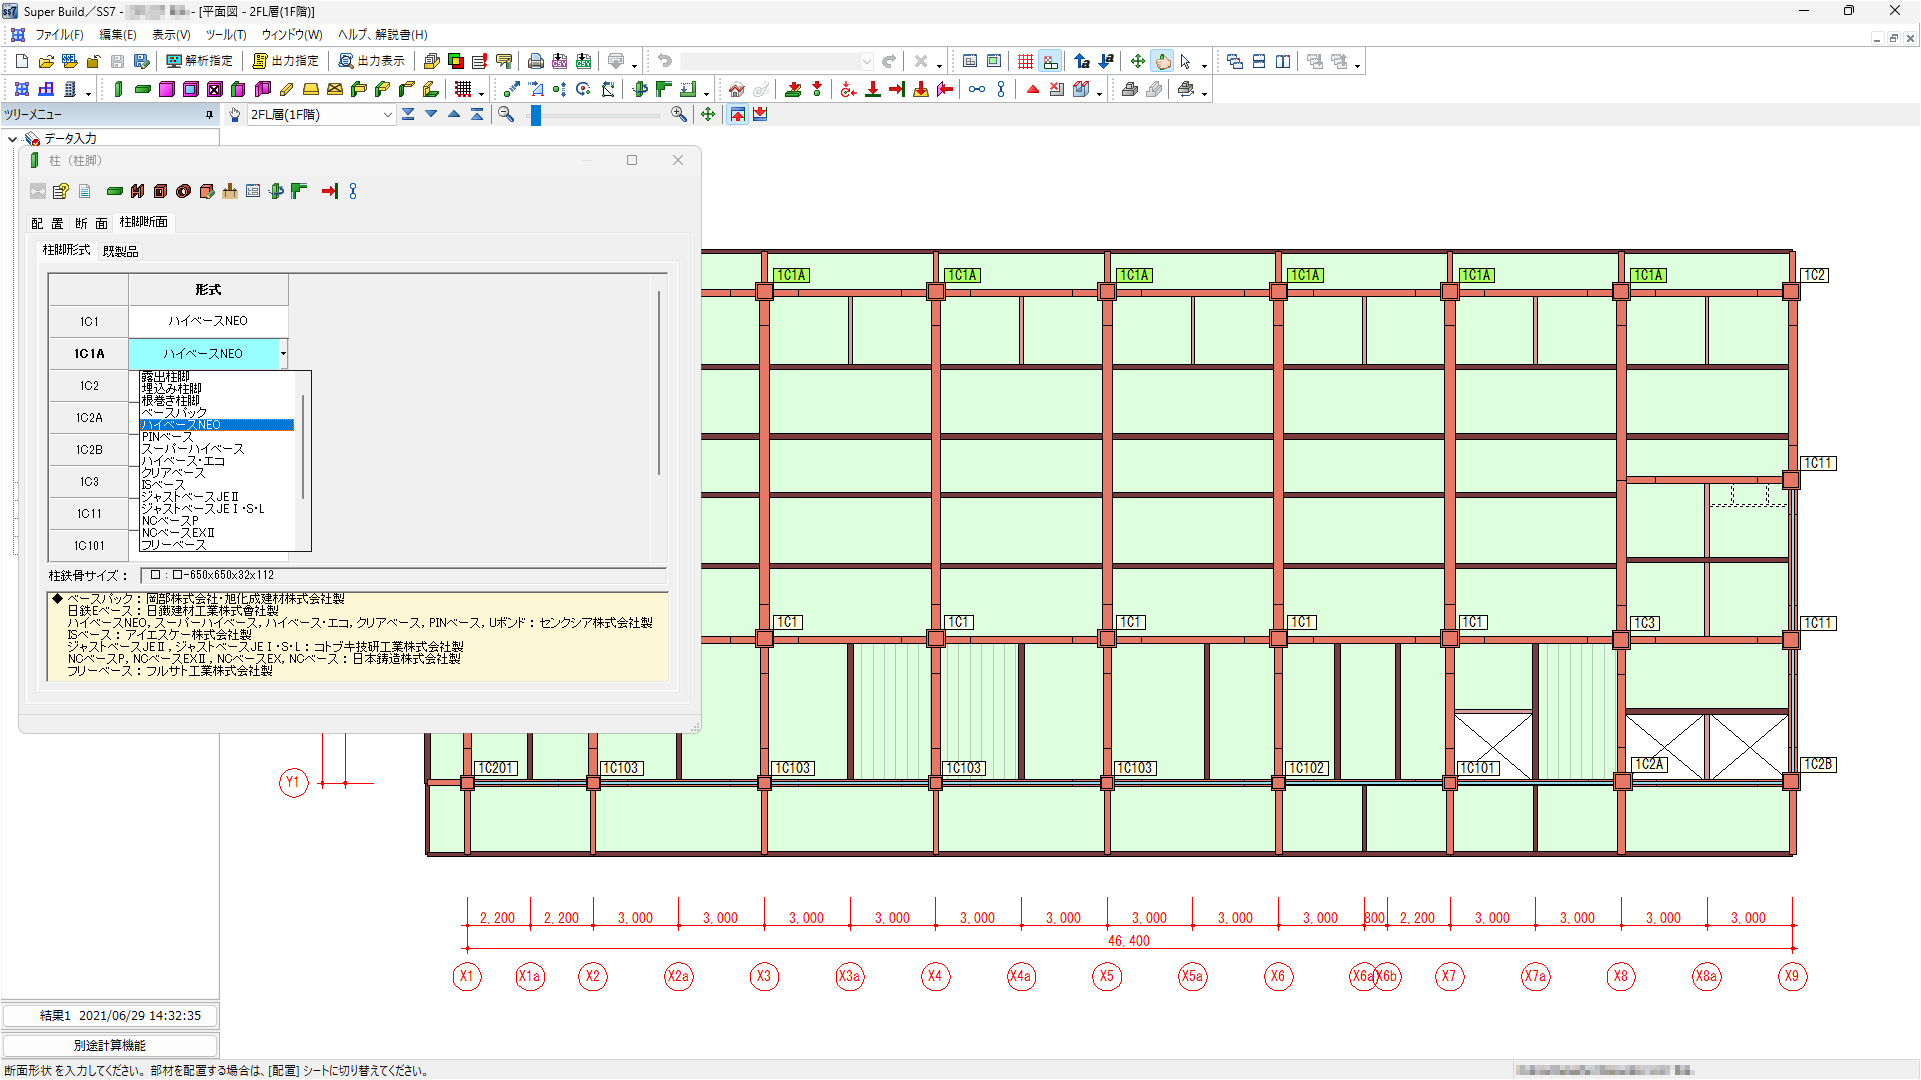Choose 露出柱脚 from the list
Viewport: 1921px width, 1080px height.
[165, 377]
